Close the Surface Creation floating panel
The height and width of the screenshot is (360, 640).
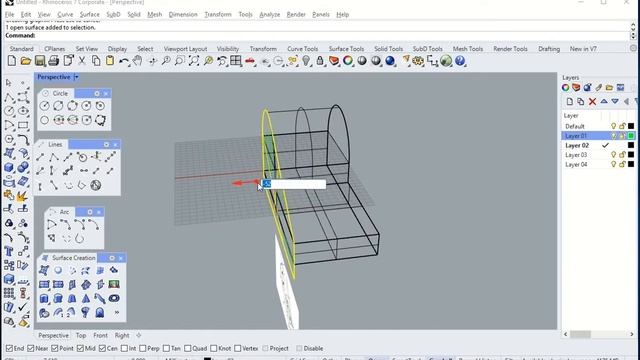coord(121,258)
